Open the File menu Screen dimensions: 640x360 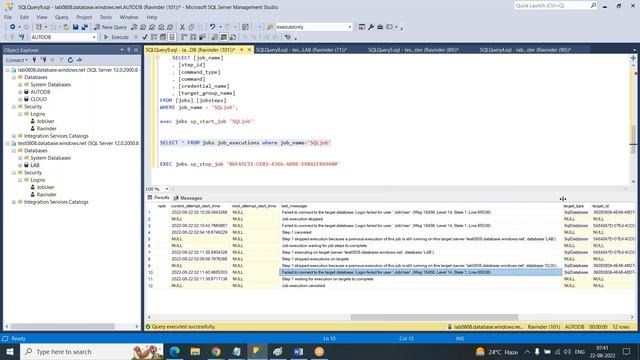[8, 17]
